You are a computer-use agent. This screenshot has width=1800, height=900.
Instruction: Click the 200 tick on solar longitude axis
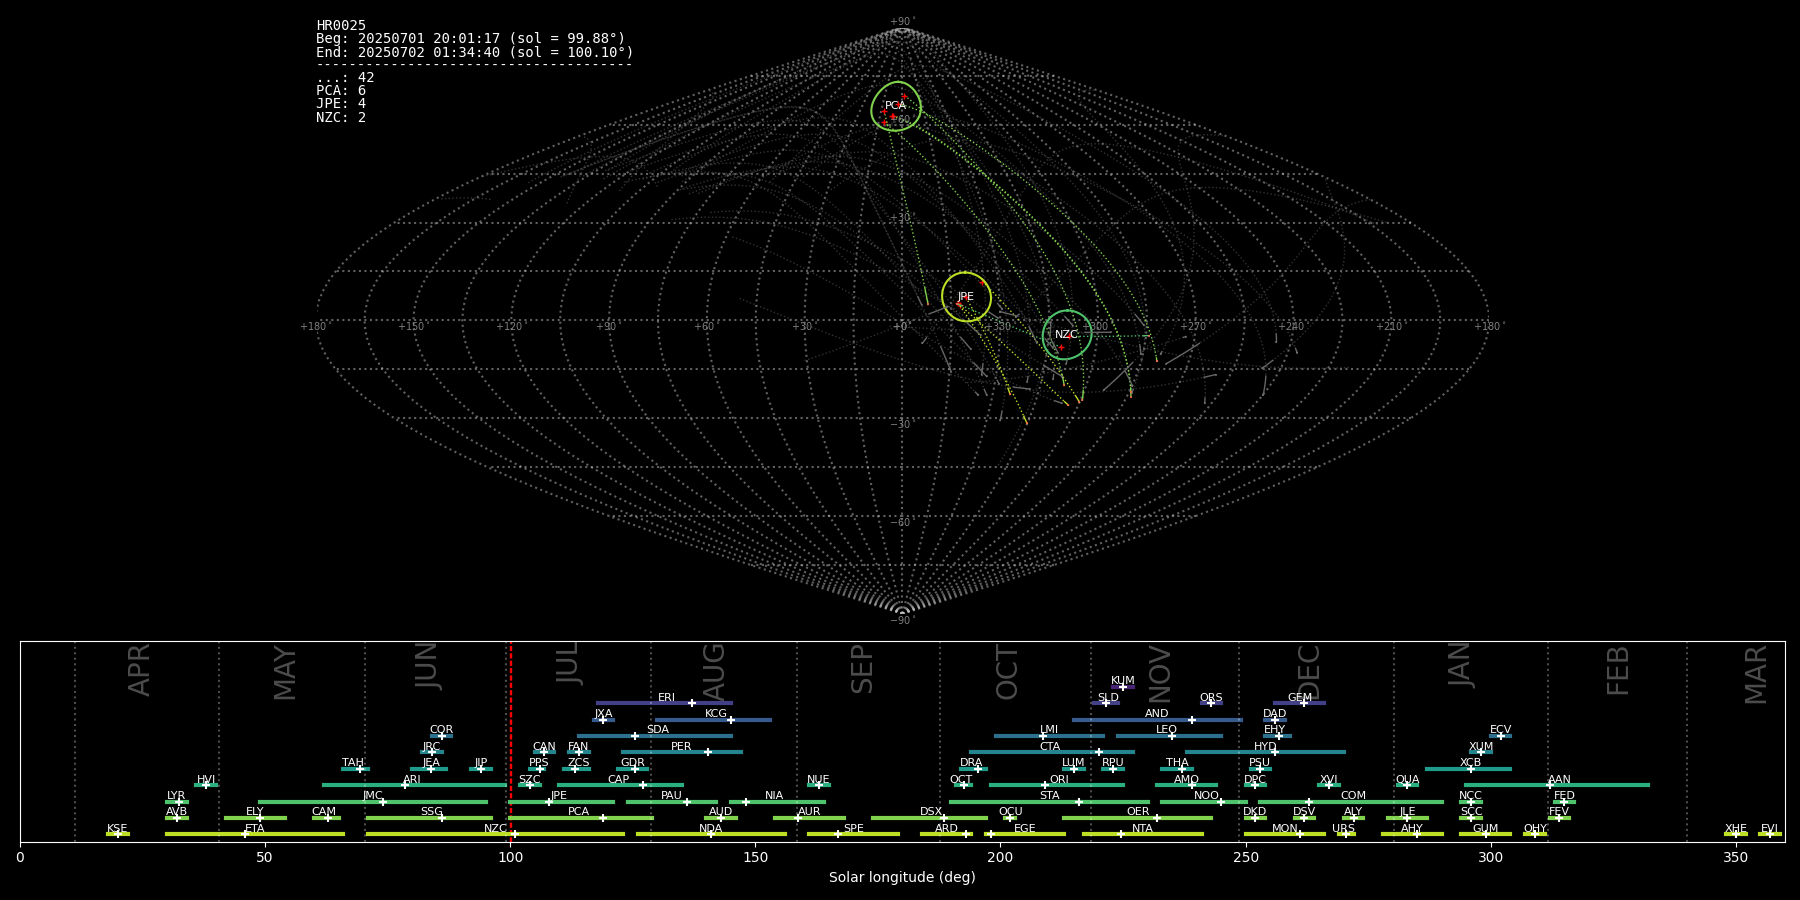point(1000,857)
